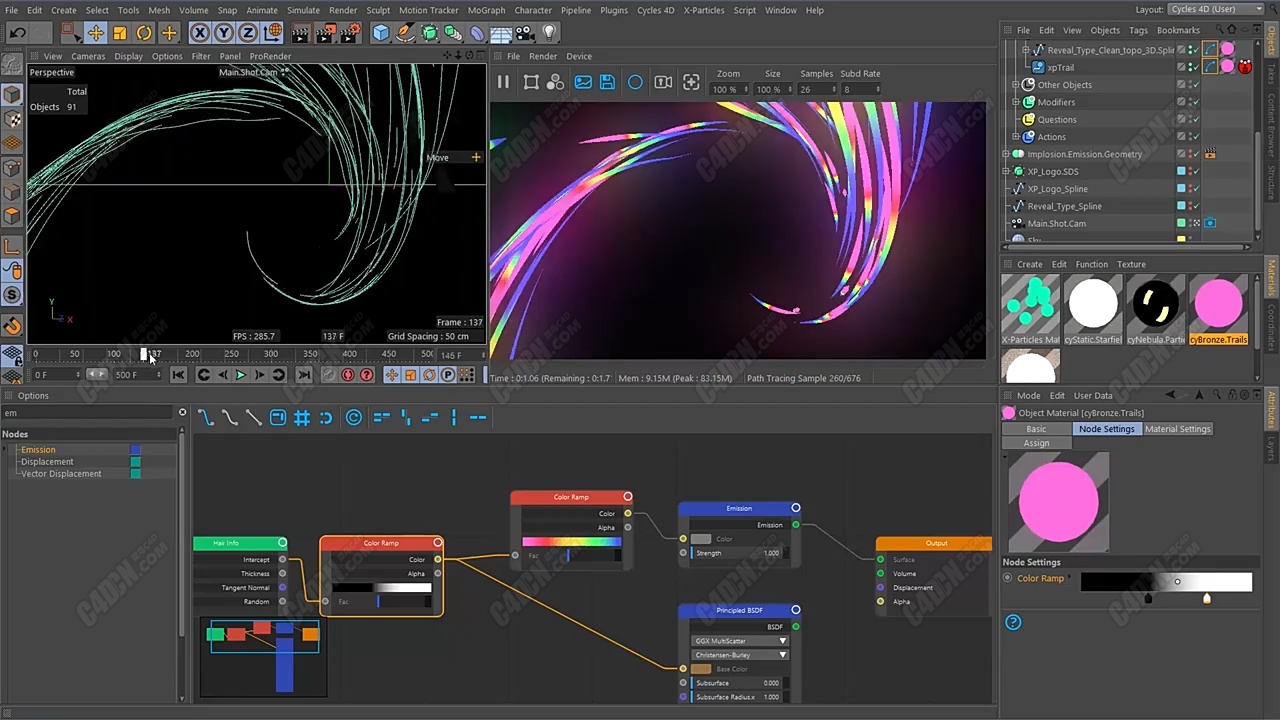Click the timeline playhead at frame 137
The image size is (1280, 720).
coord(144,354)
